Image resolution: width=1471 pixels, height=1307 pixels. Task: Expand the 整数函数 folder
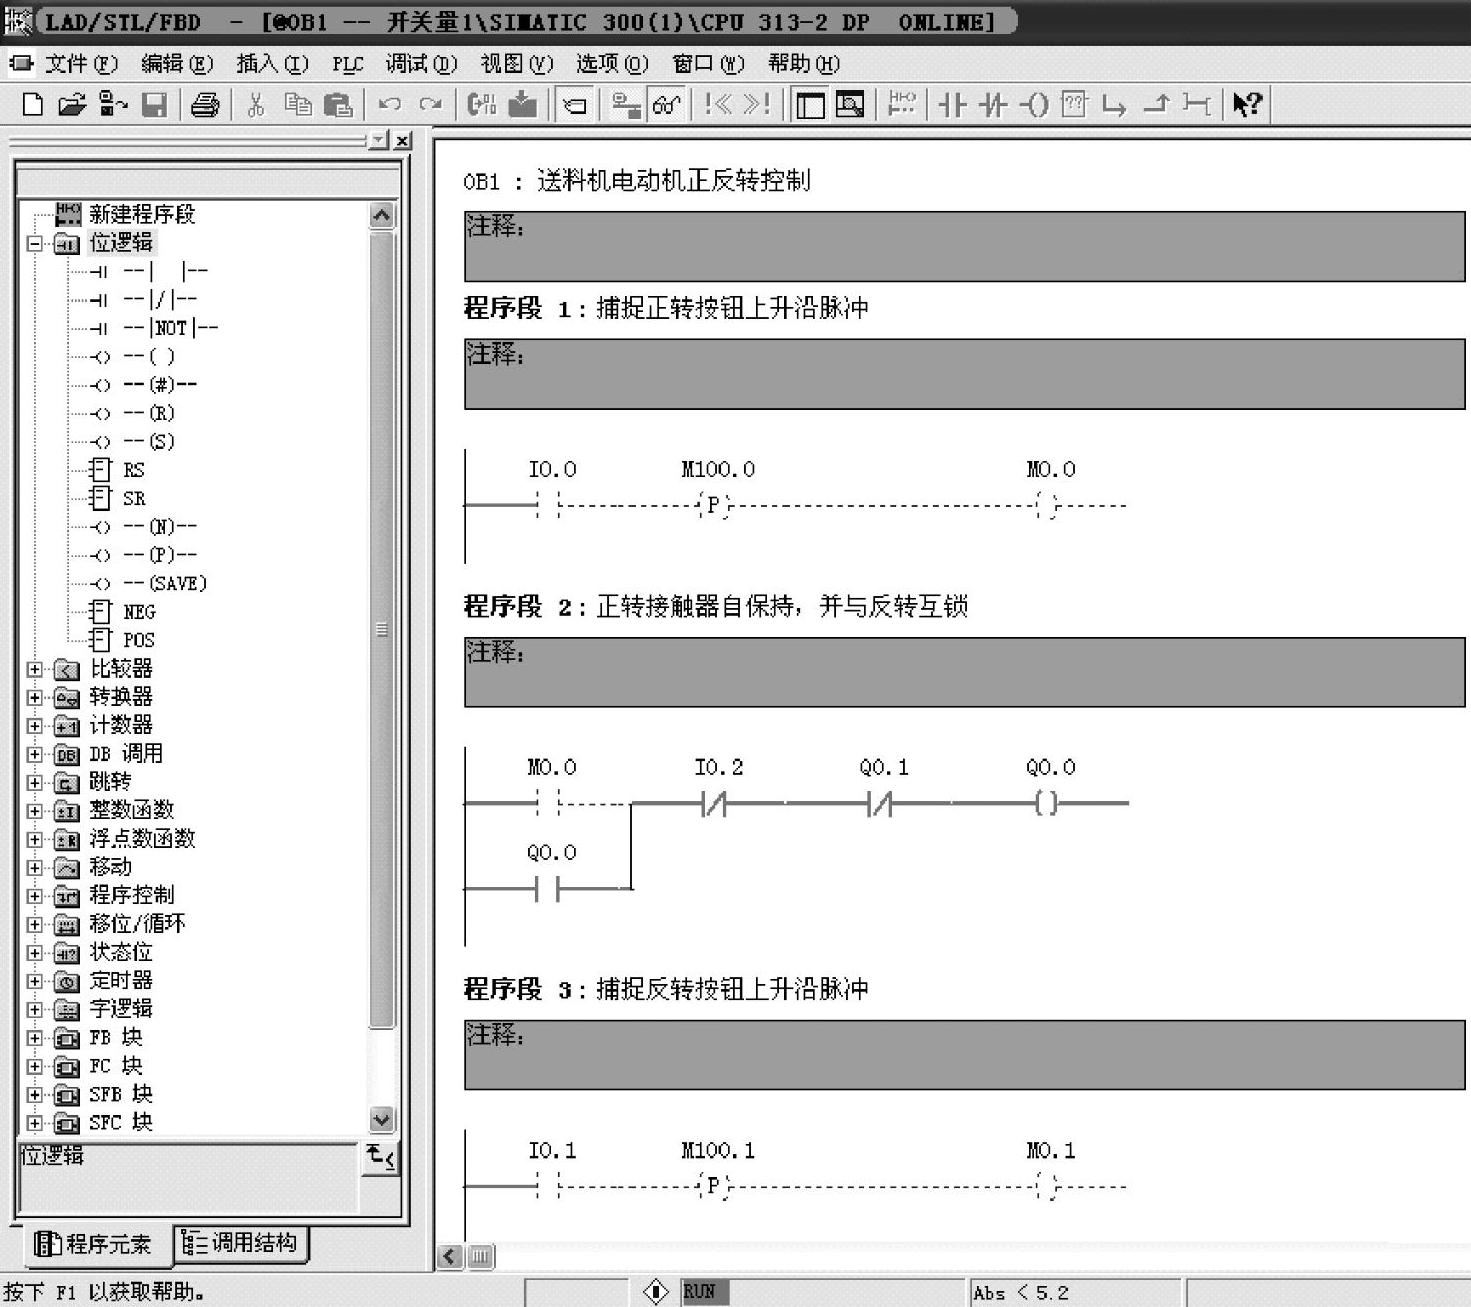click(35, 811)
